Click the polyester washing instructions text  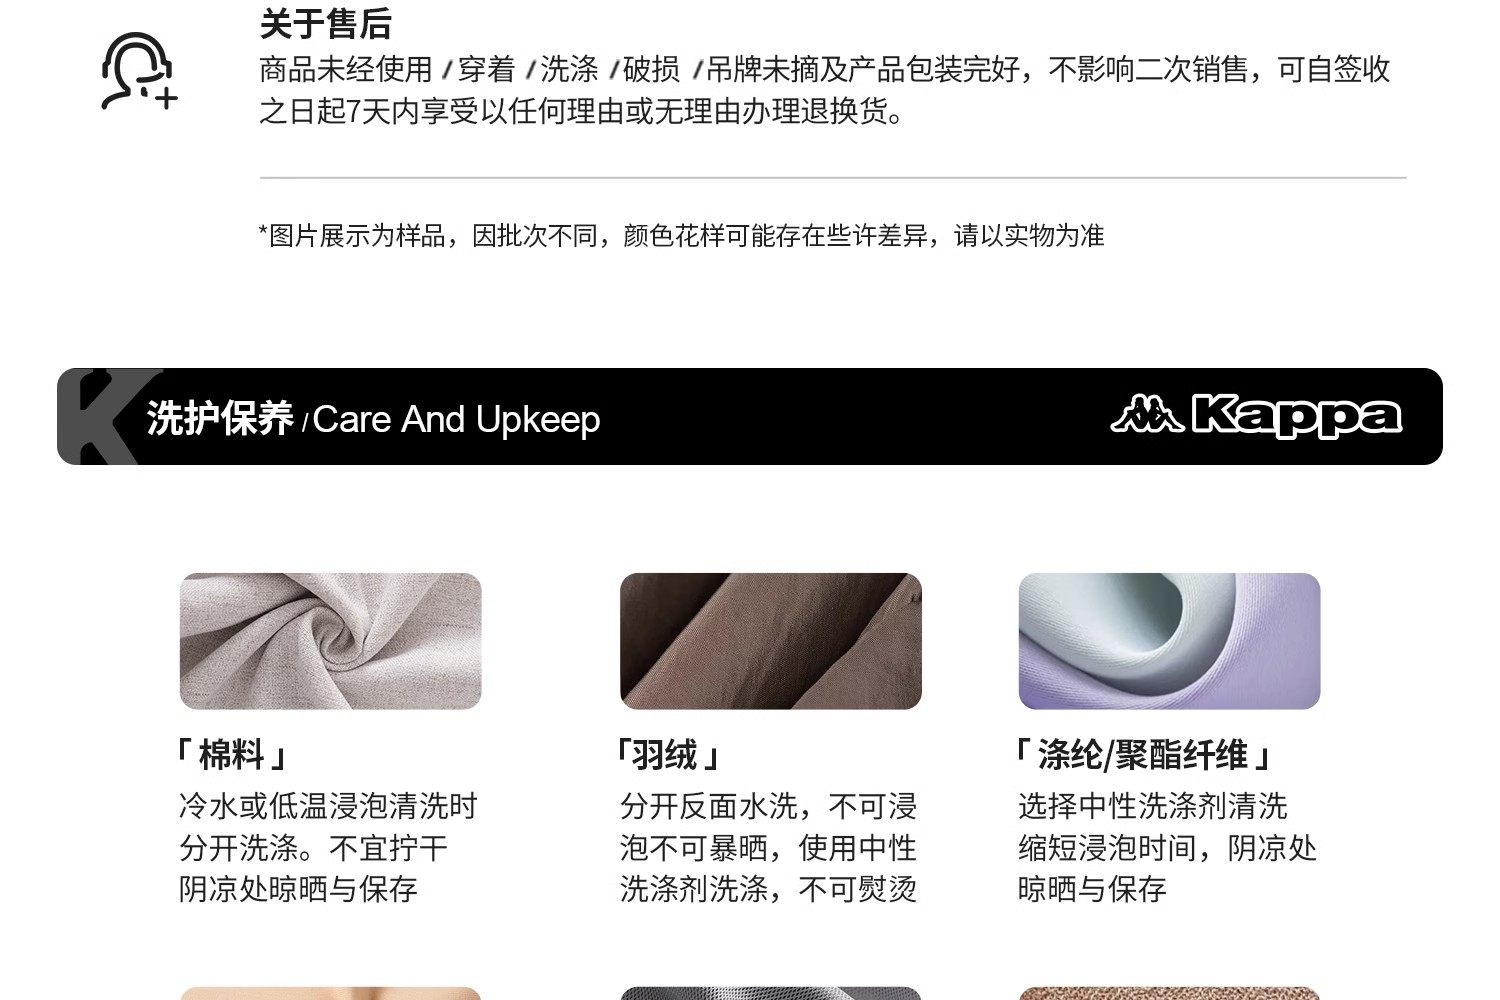point(1167,847)
